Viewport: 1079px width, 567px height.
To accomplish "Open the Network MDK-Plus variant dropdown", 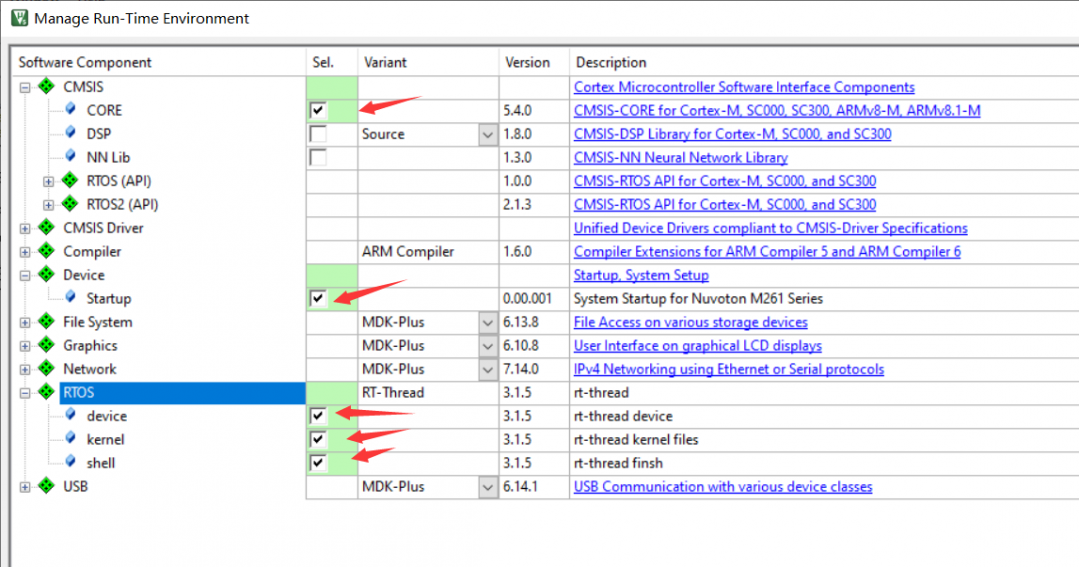I will pyautogui.click(x=488, y=370).
